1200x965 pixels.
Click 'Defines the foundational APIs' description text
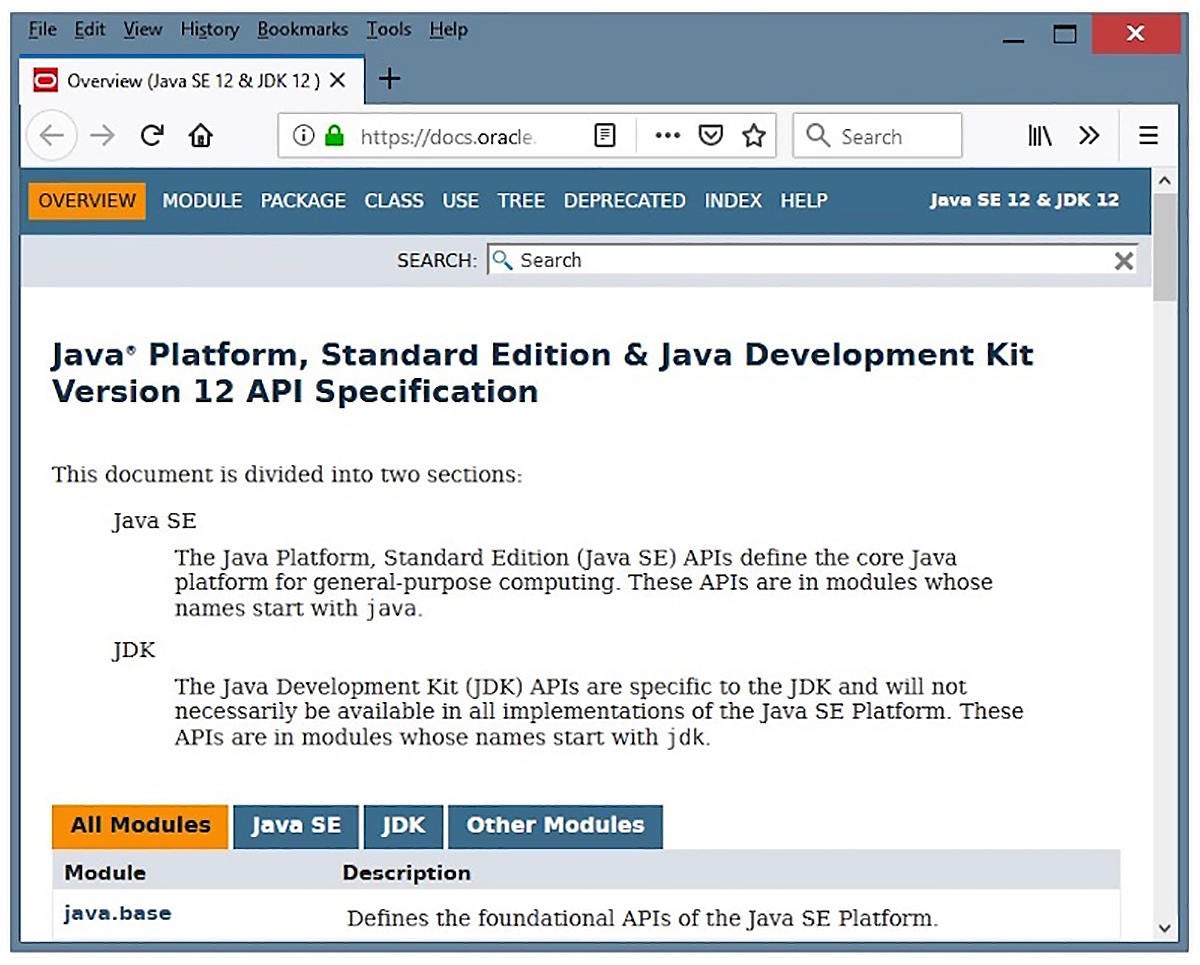[642, 918]
